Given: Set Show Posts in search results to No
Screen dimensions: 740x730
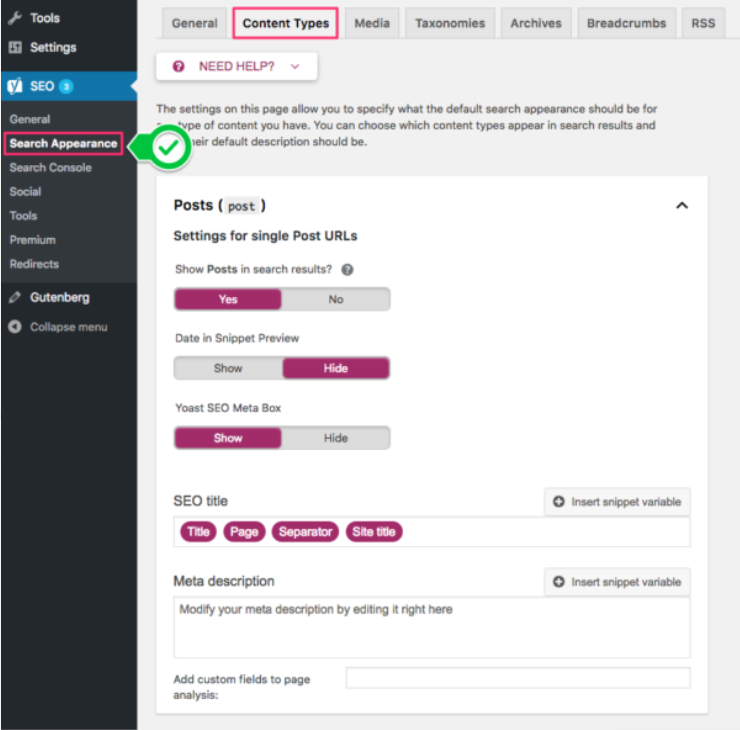Looking at the screenshot, I should click(336, 299).
